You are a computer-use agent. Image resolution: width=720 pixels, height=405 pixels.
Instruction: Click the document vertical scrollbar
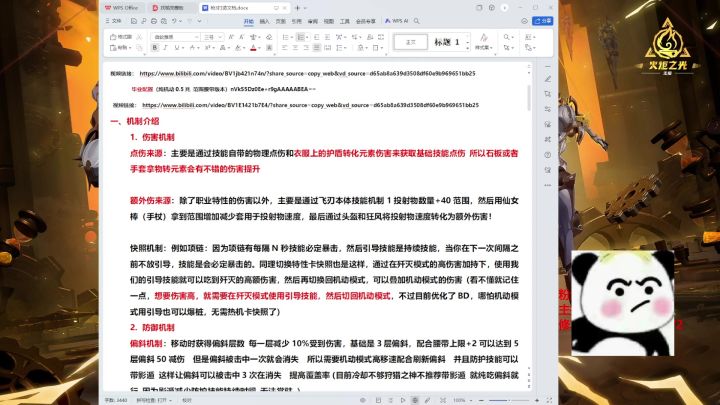(x=529, y=96)
